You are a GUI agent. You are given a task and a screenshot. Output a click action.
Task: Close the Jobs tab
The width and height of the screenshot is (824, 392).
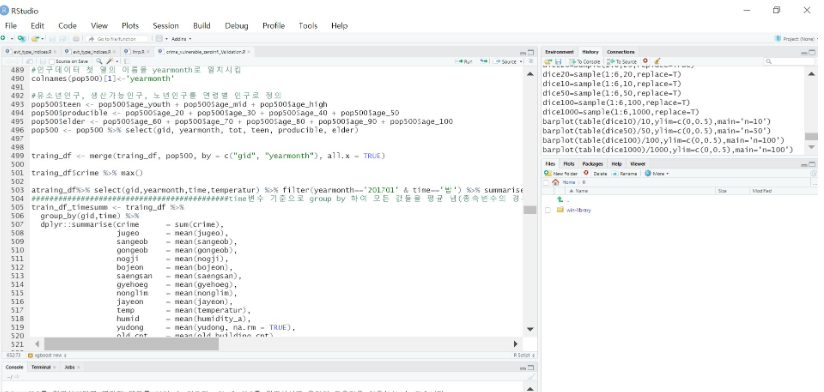point(78,367)
